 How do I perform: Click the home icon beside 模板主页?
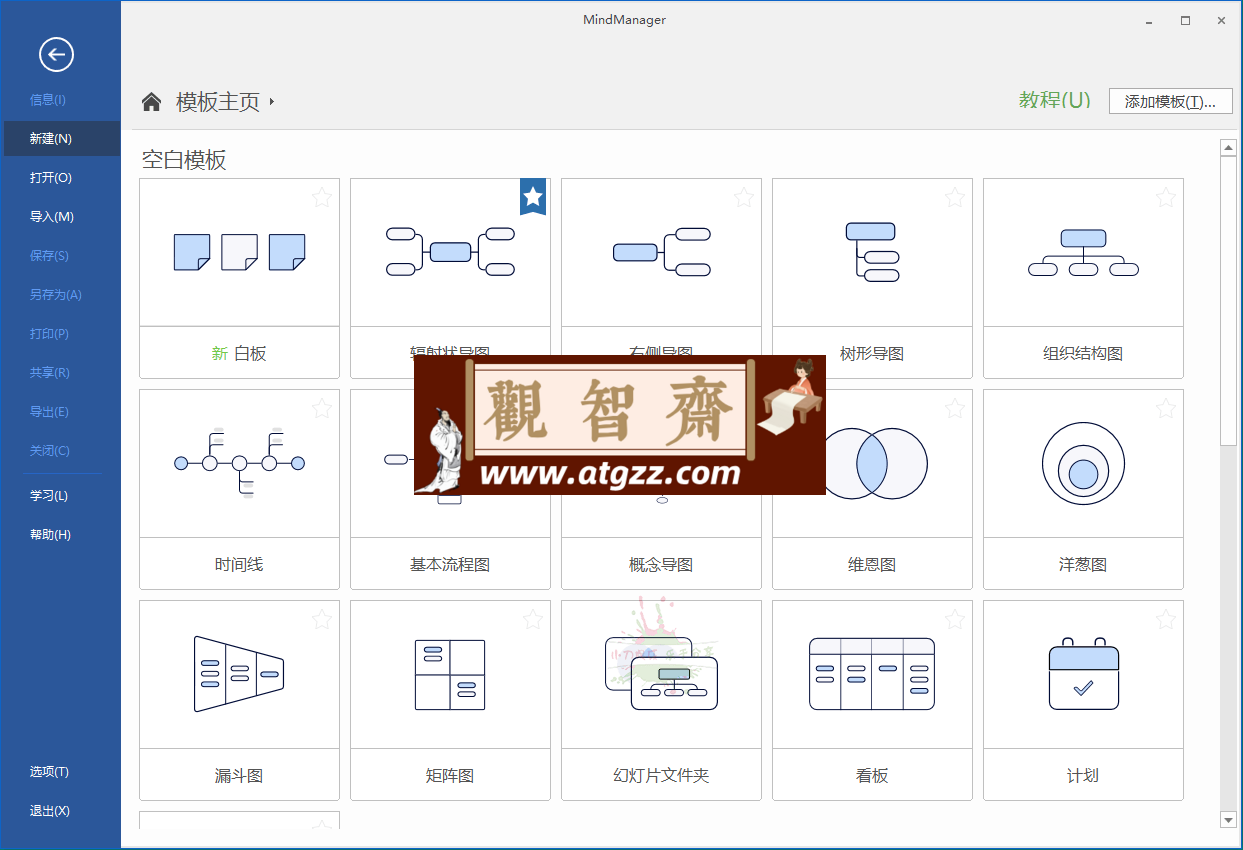point(151,101)
